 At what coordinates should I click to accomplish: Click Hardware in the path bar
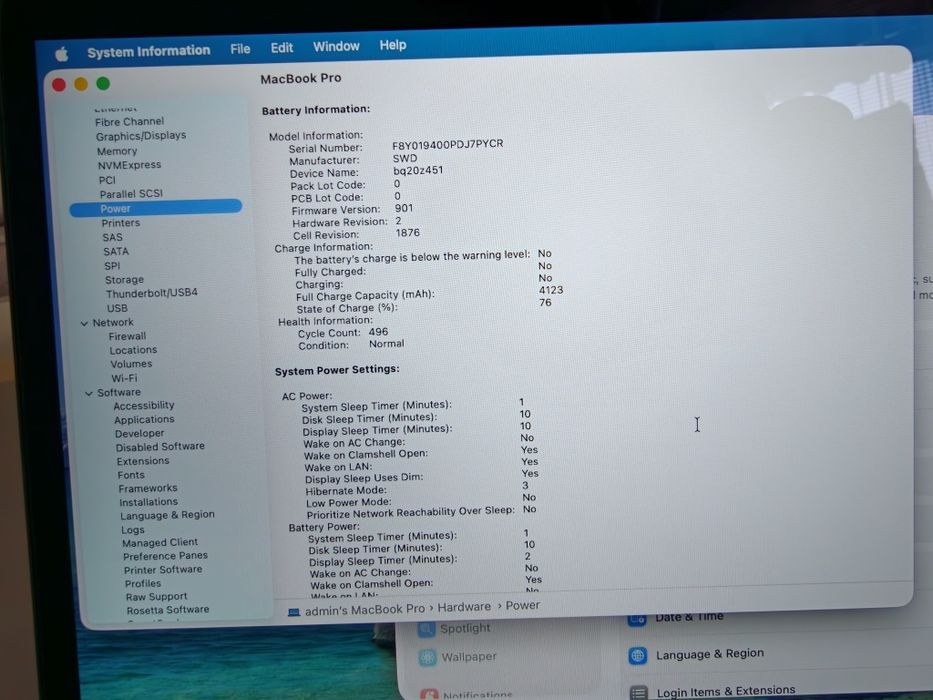pyautogui.click(x=464, y=607)
